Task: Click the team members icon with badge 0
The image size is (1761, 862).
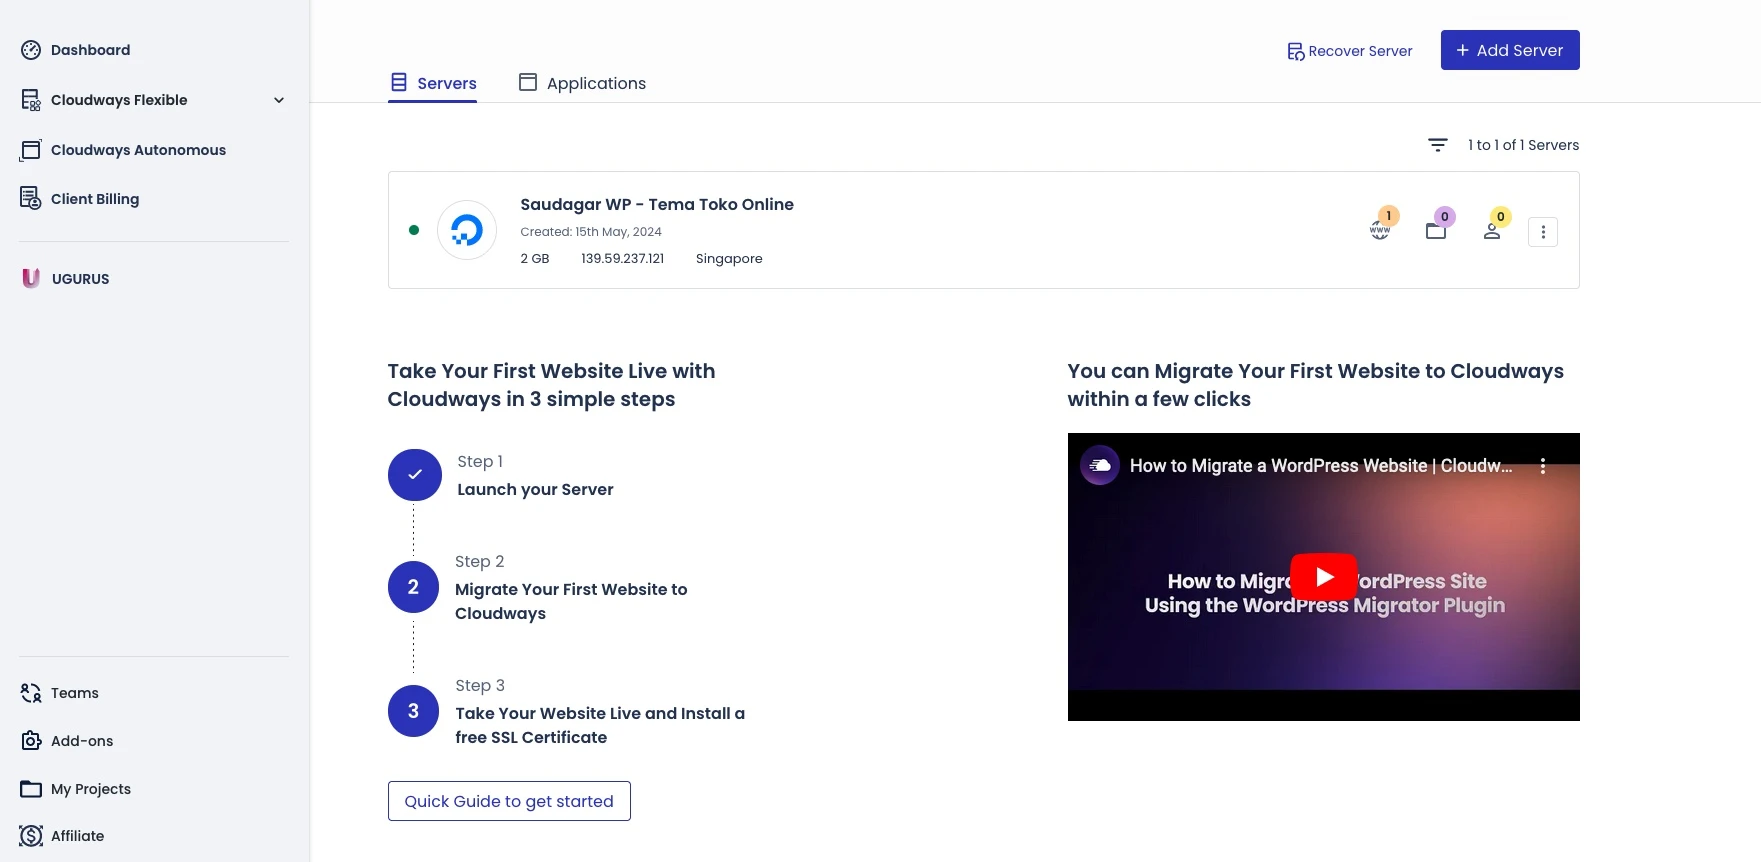Action: (1492, 231)
